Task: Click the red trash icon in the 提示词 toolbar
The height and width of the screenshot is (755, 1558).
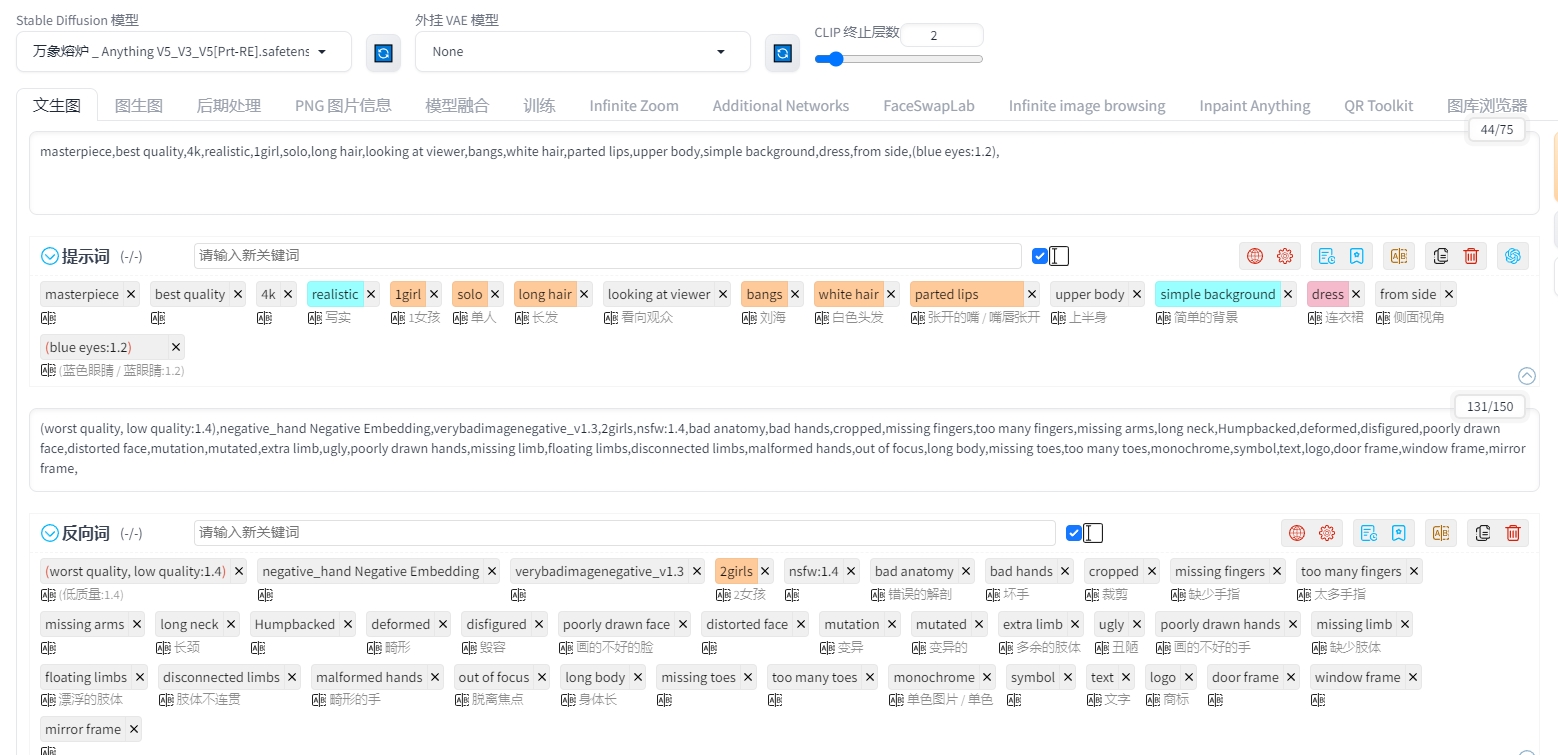Action: tap(1471, 256)
